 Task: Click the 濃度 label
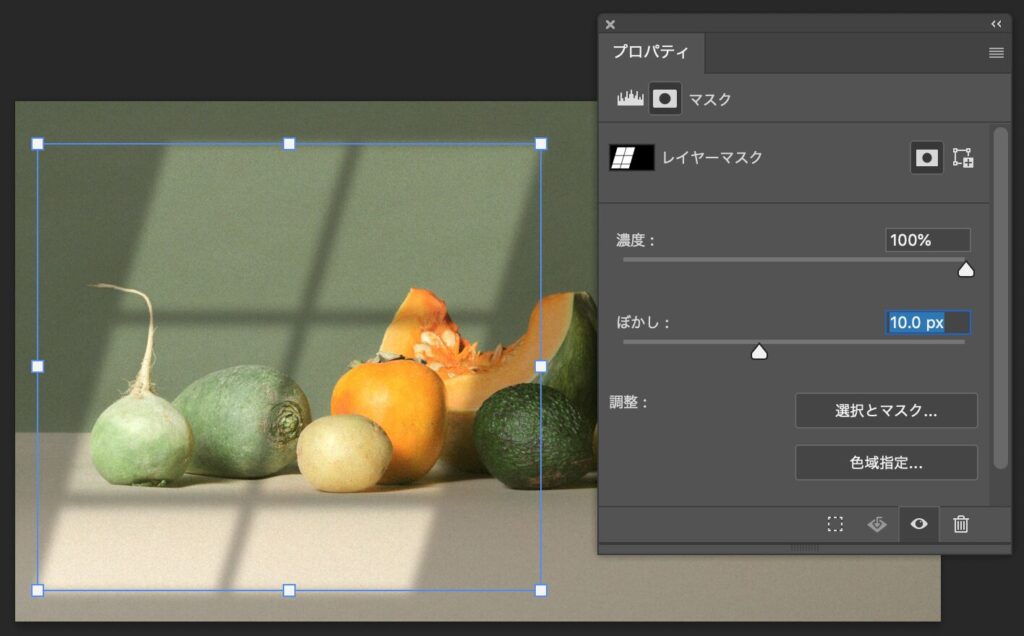click(635, 240)
